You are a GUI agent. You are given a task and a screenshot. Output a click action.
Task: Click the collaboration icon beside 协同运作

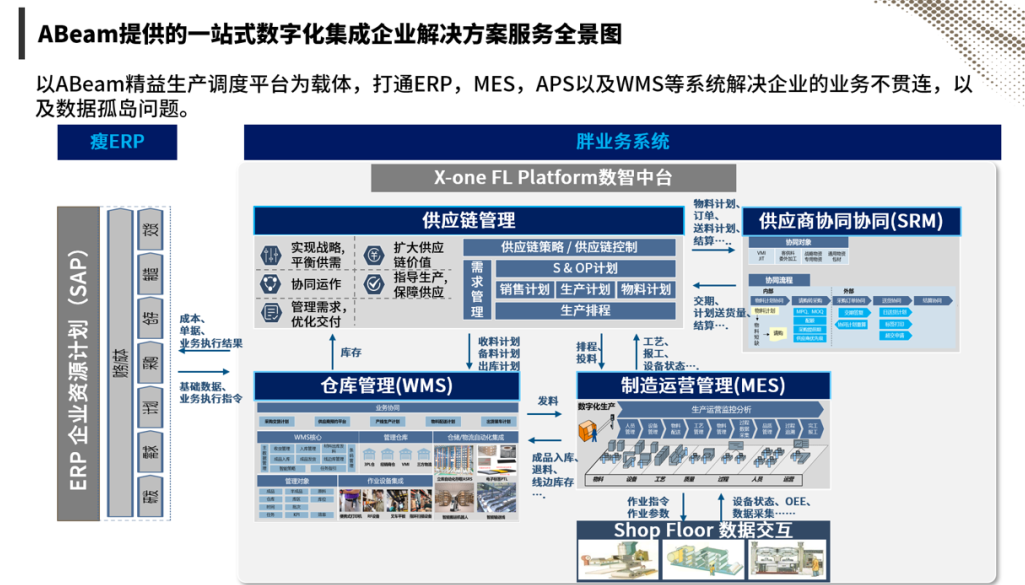click(270, 284)
